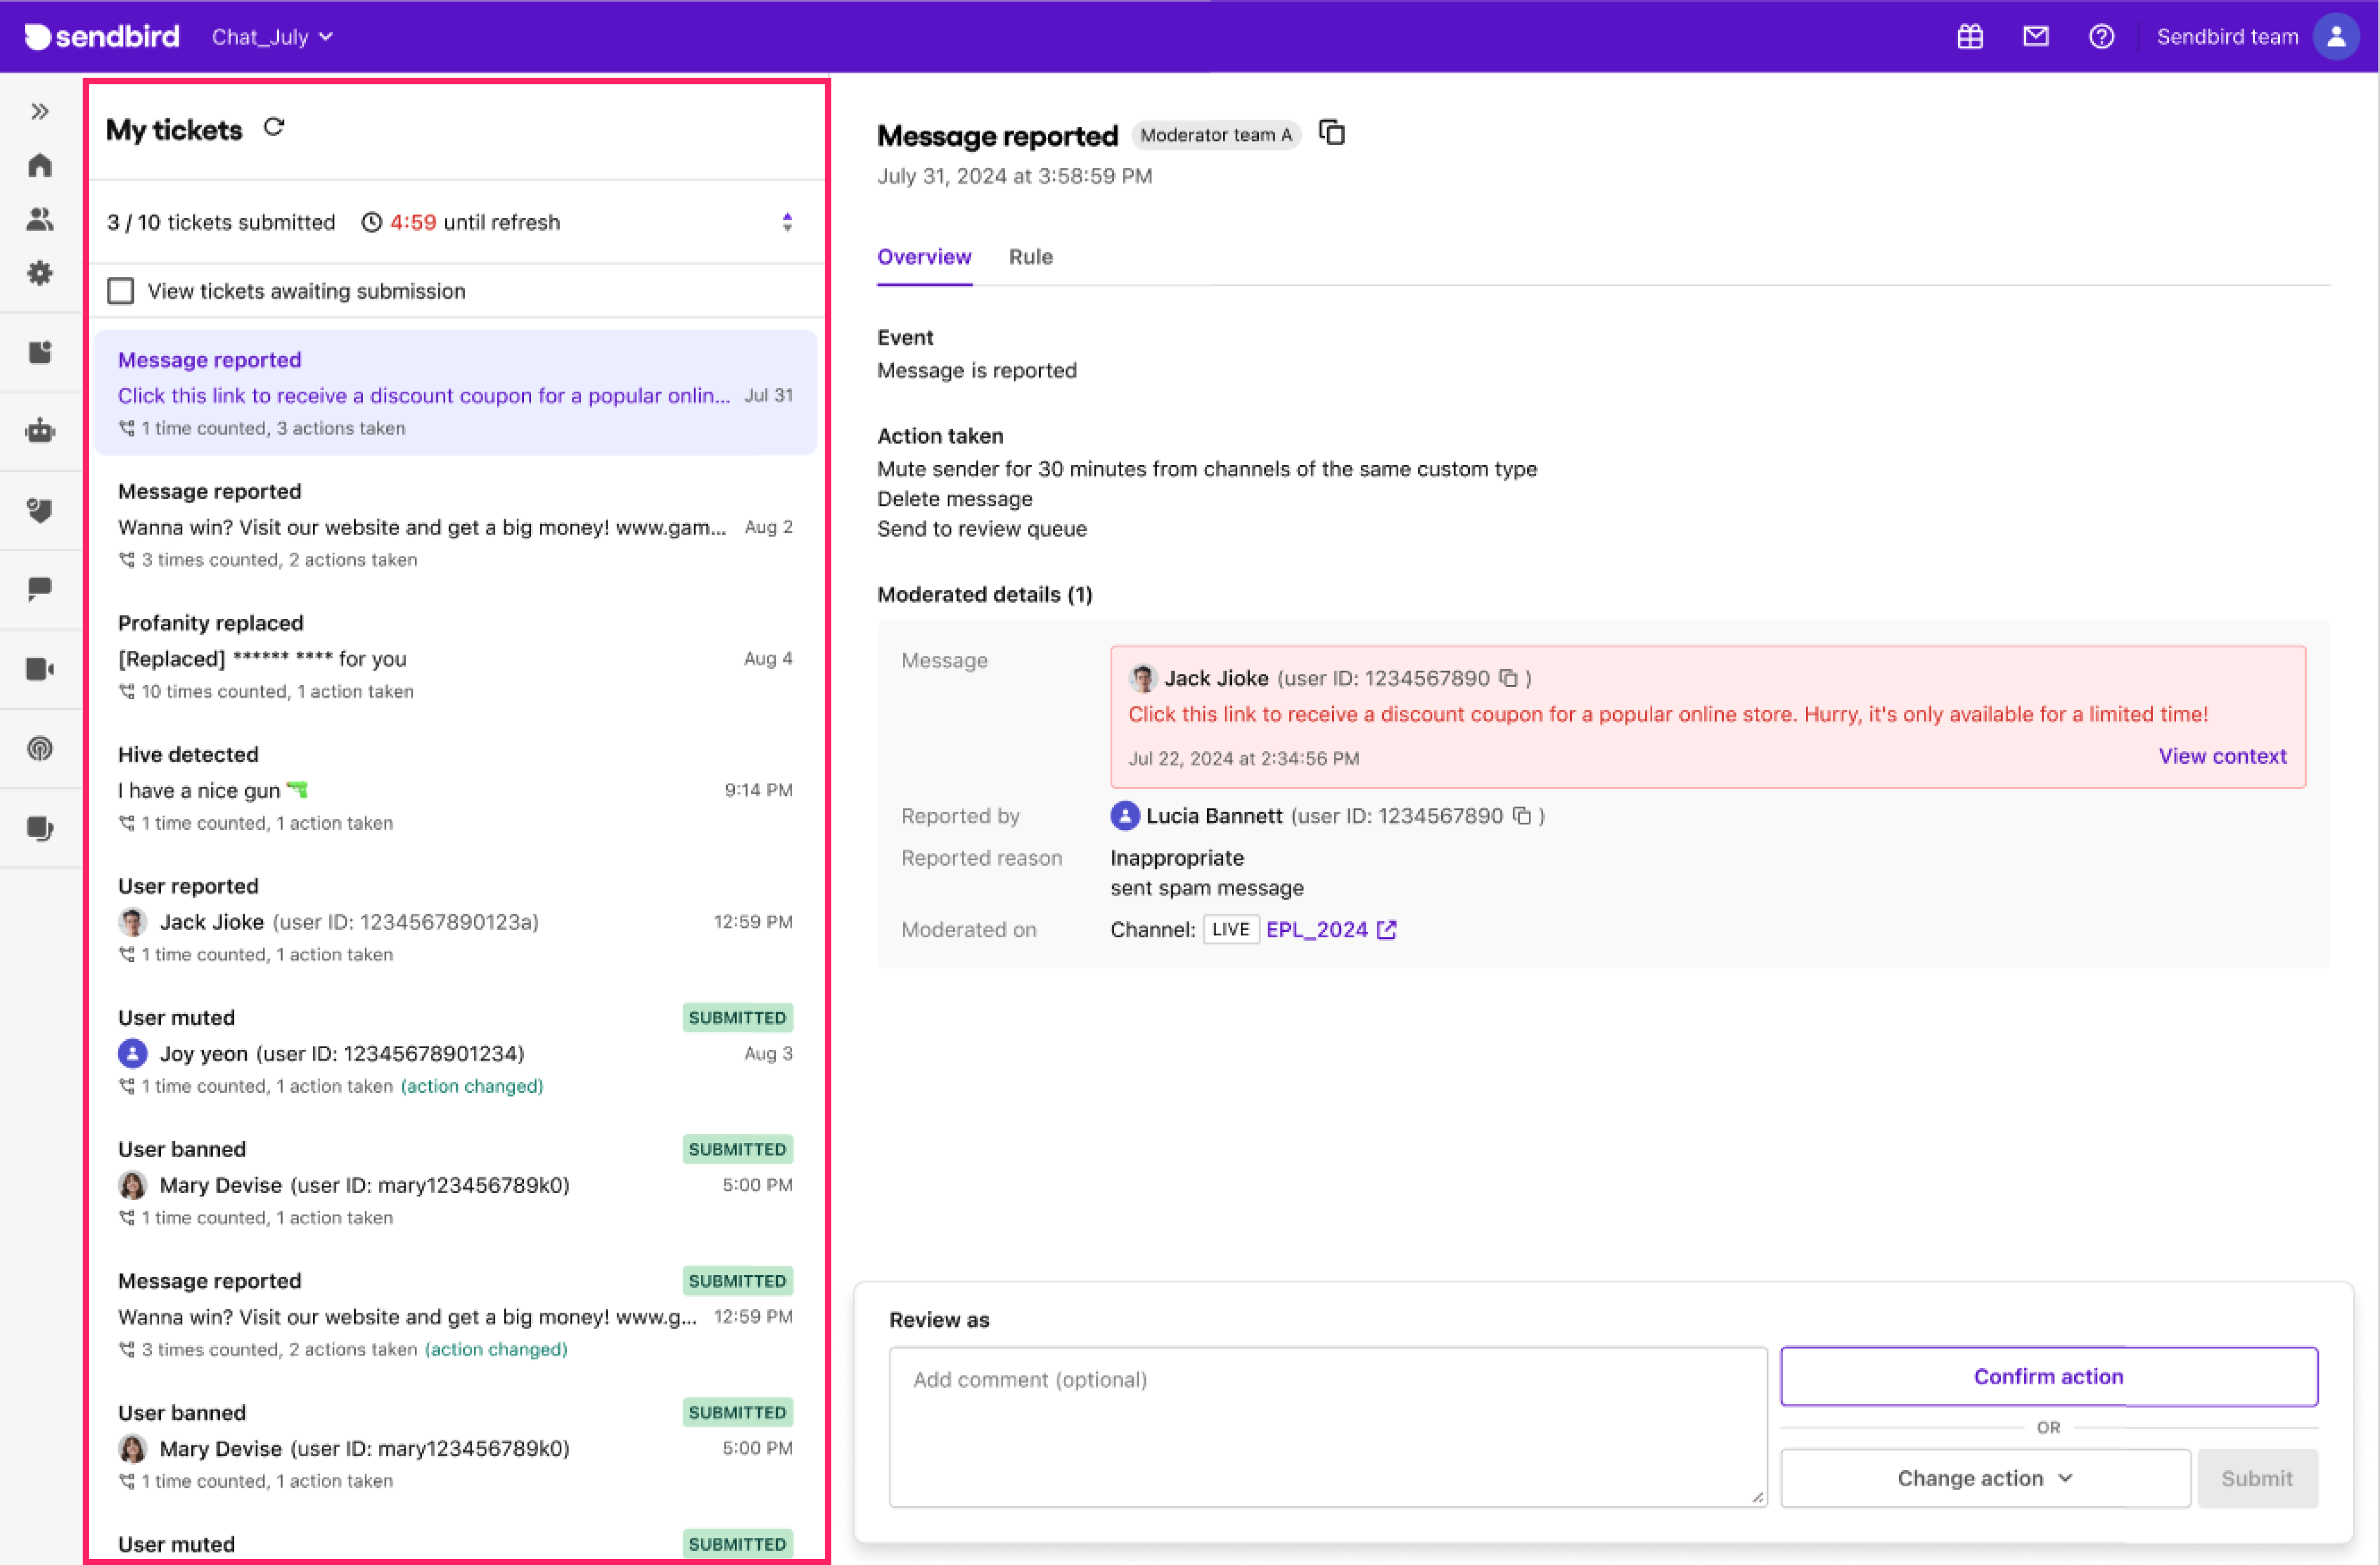Click the Confirm action button
This screenshot has height=1565, width=2380.
pos(2048,1376)
